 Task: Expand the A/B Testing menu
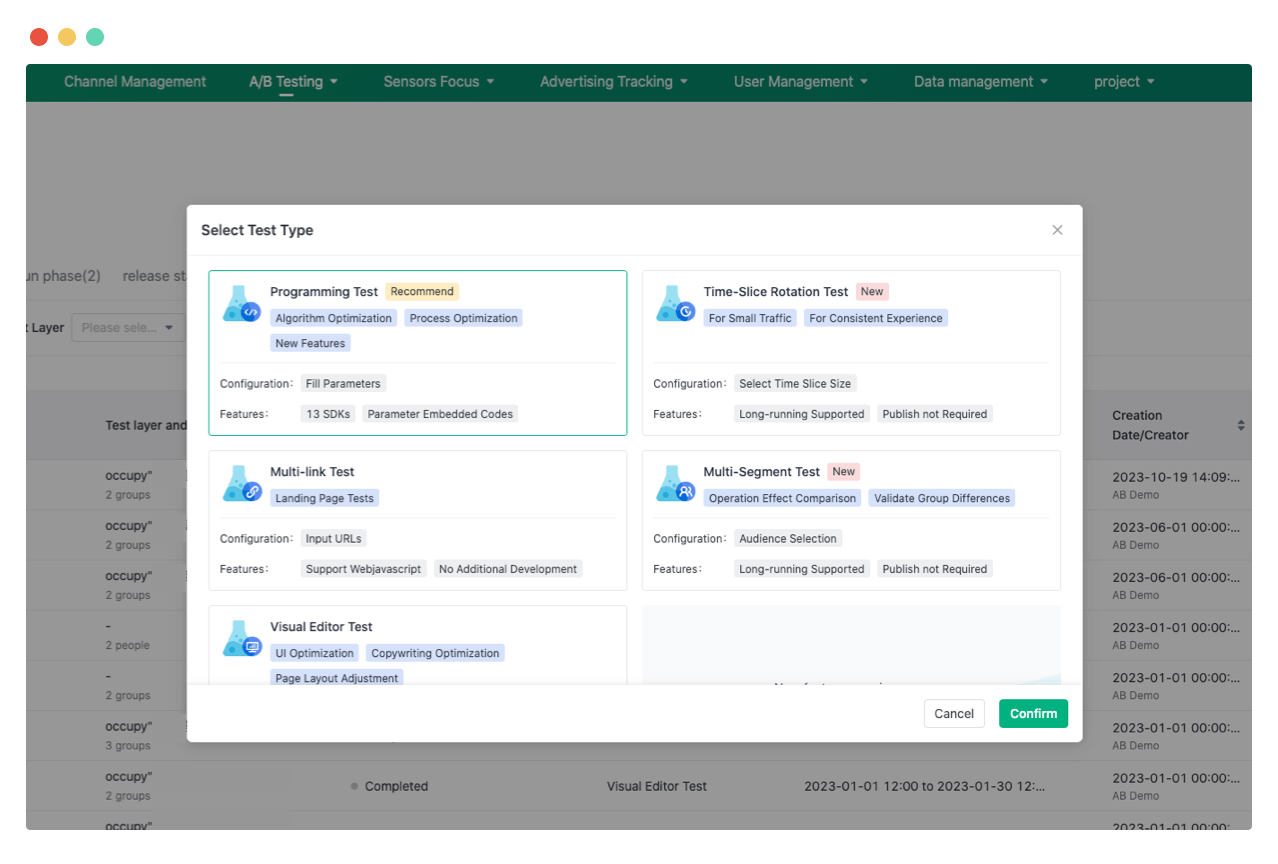[x=293, y=82]
